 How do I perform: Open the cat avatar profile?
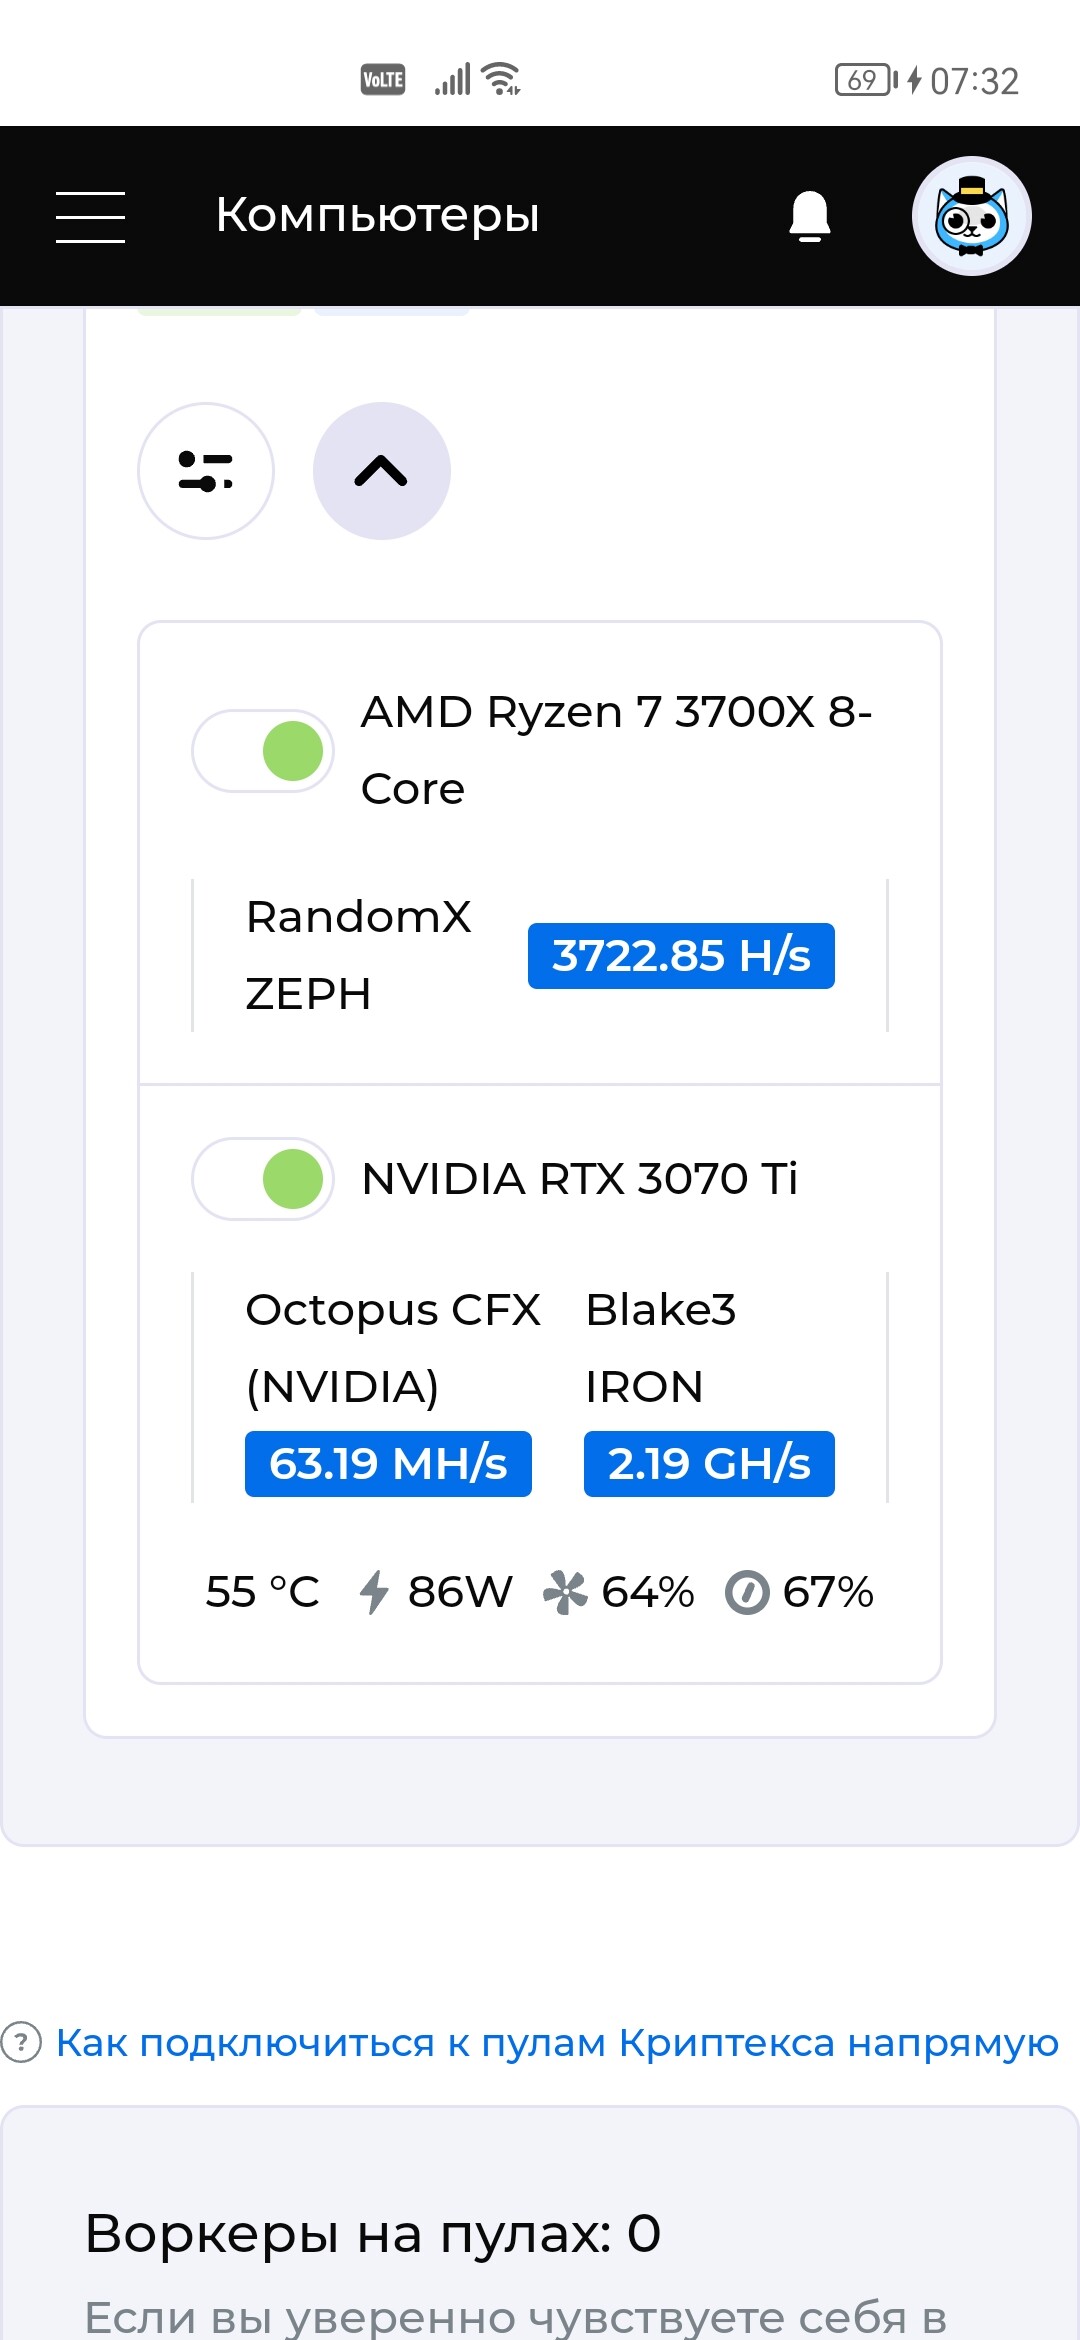click(x=971, y=216)
